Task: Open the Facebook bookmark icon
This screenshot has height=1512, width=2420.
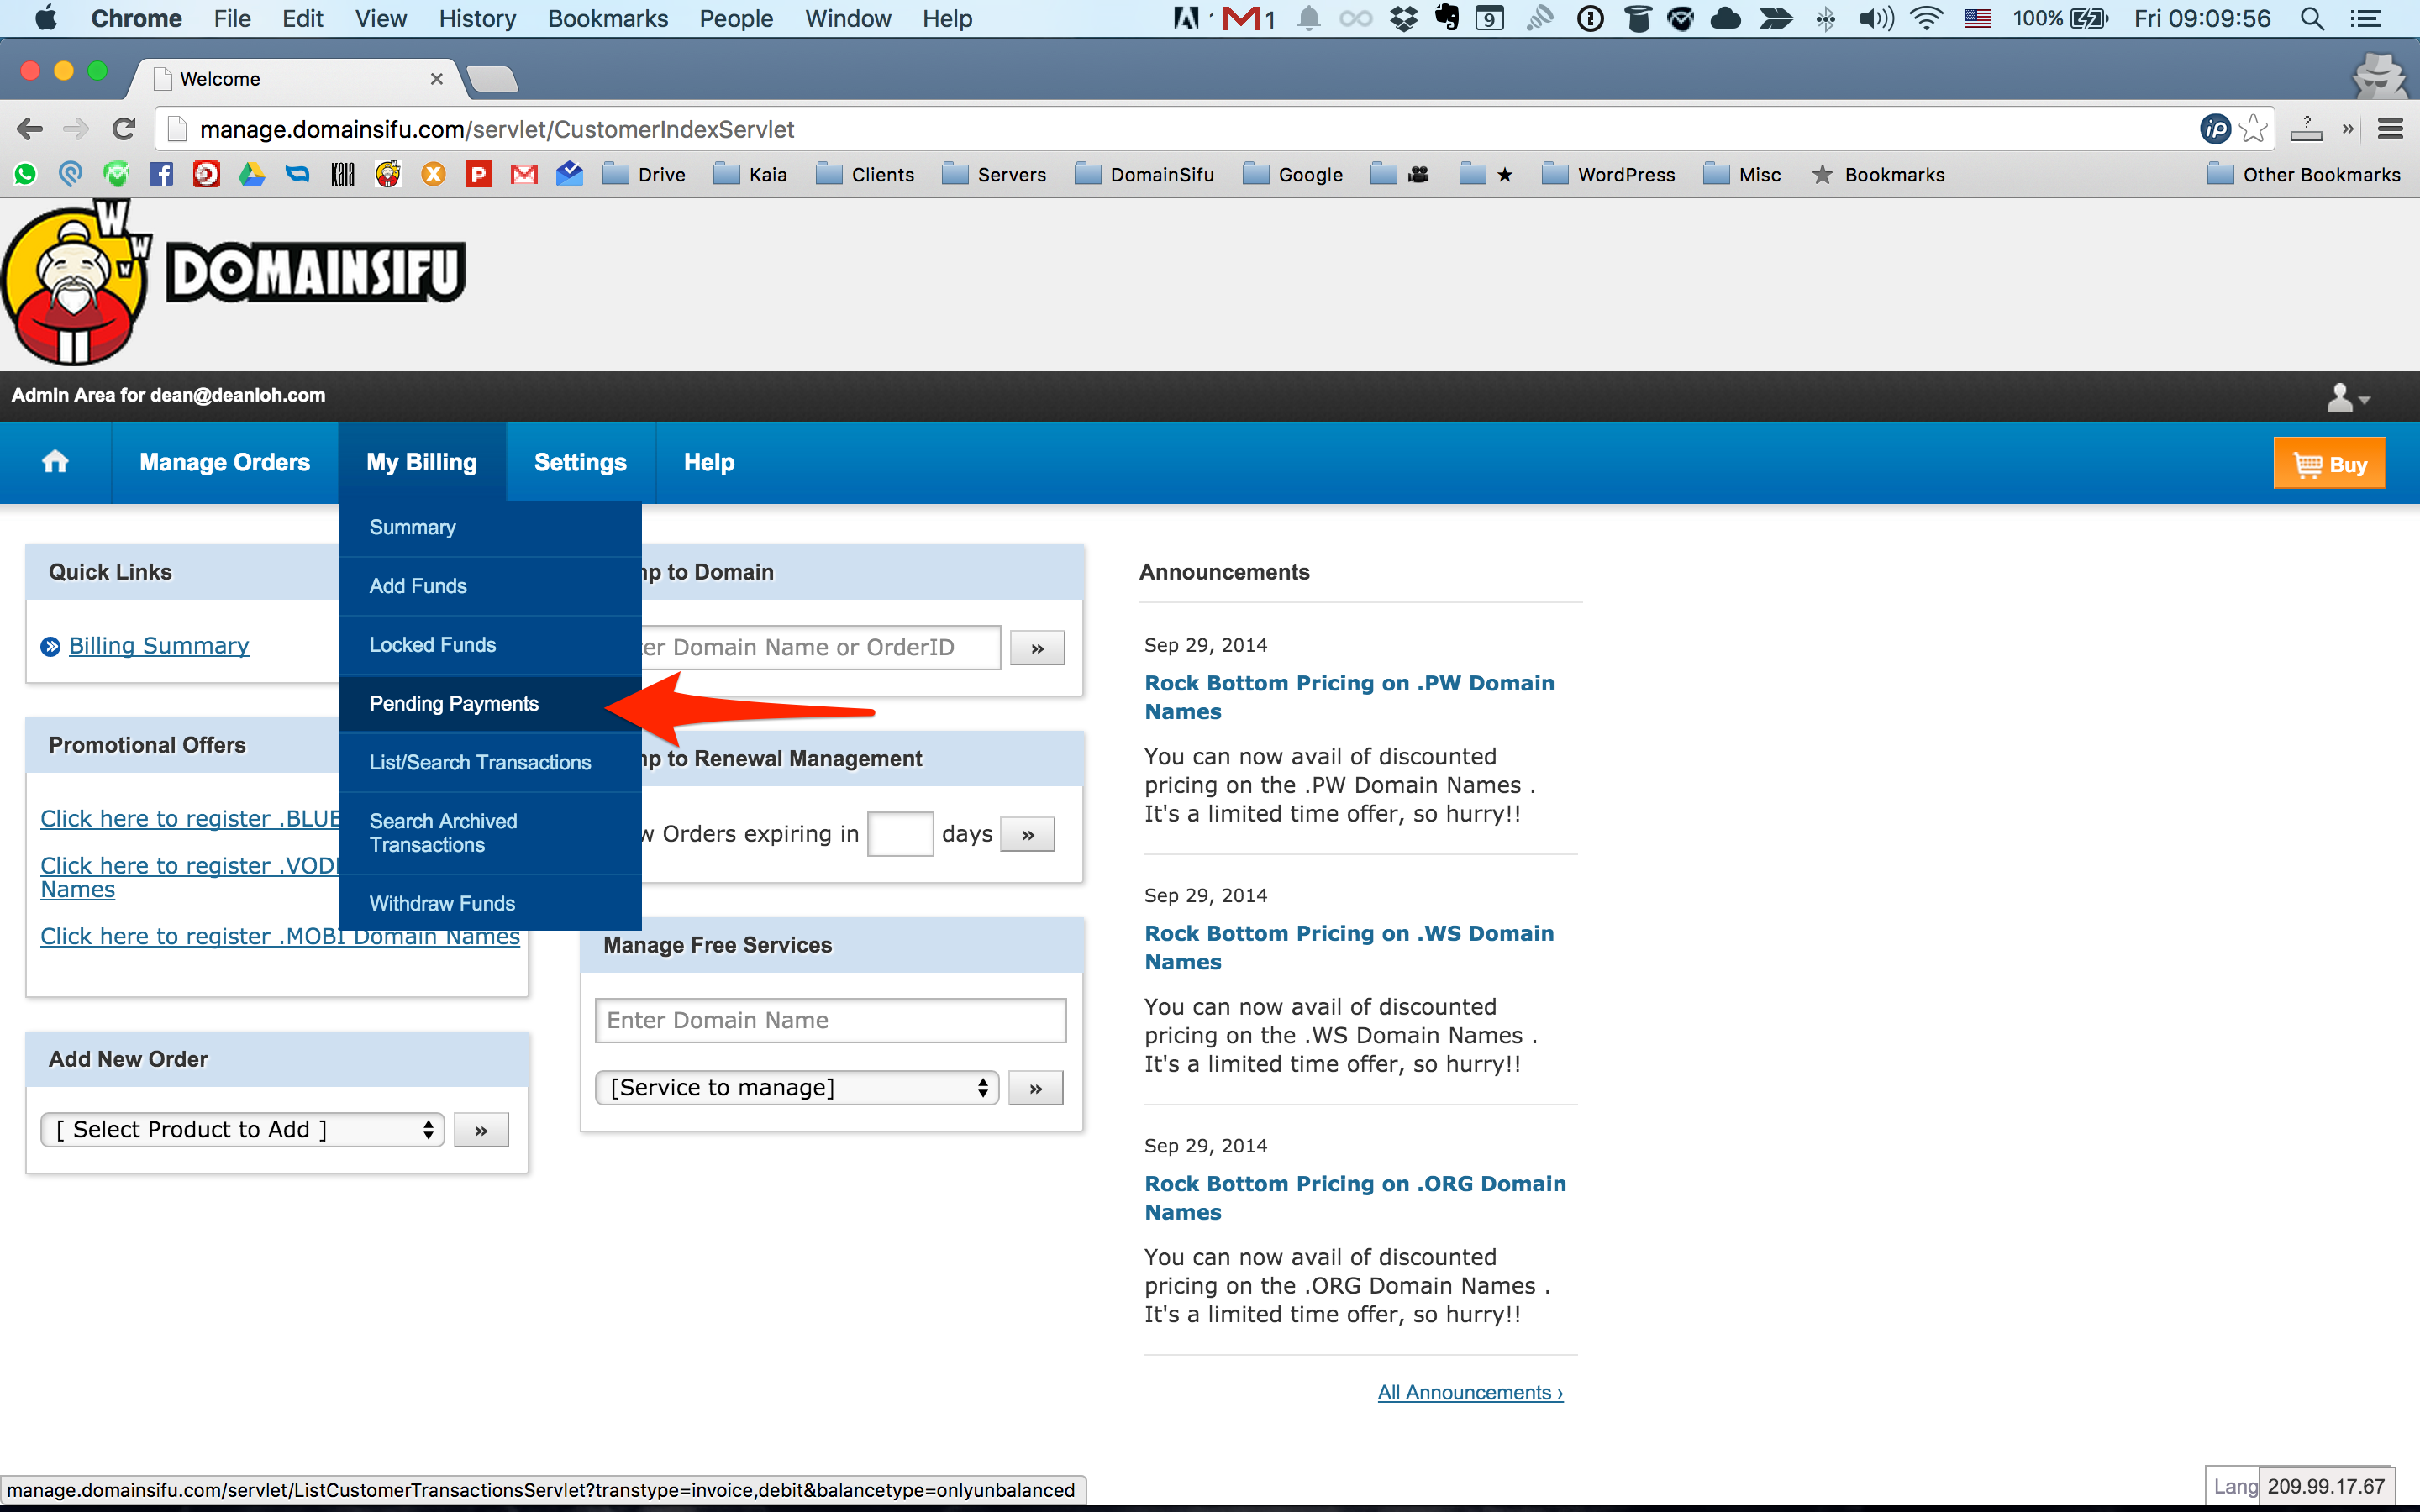Action: point(161,175)
